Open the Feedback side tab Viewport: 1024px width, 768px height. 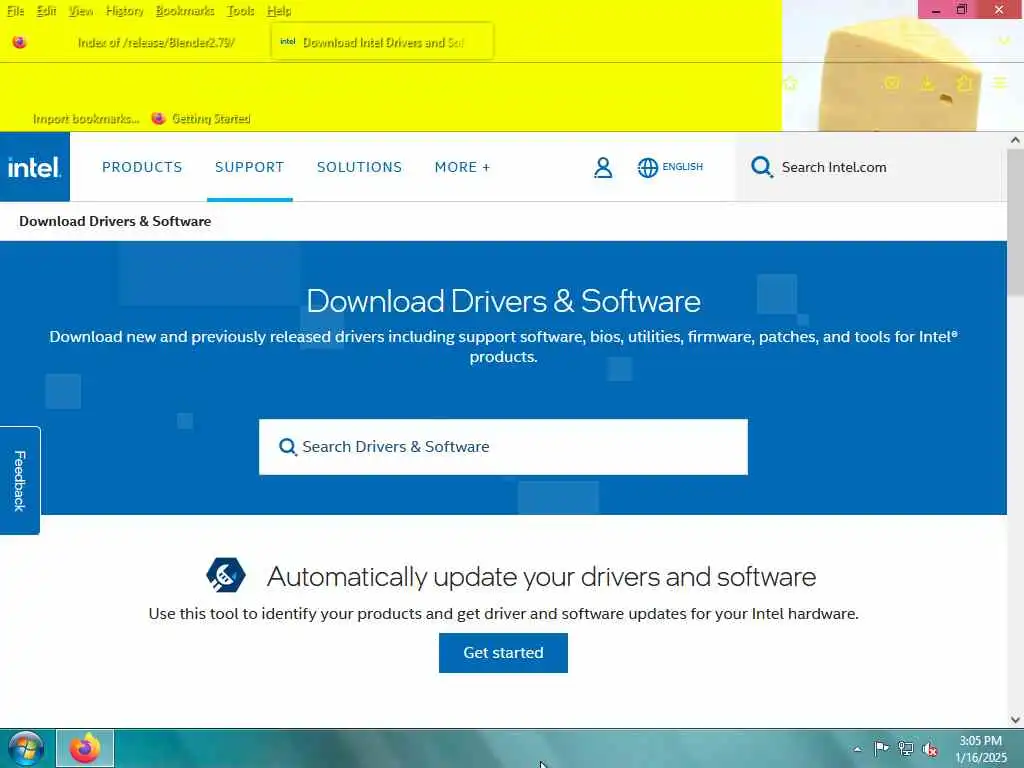20,481
